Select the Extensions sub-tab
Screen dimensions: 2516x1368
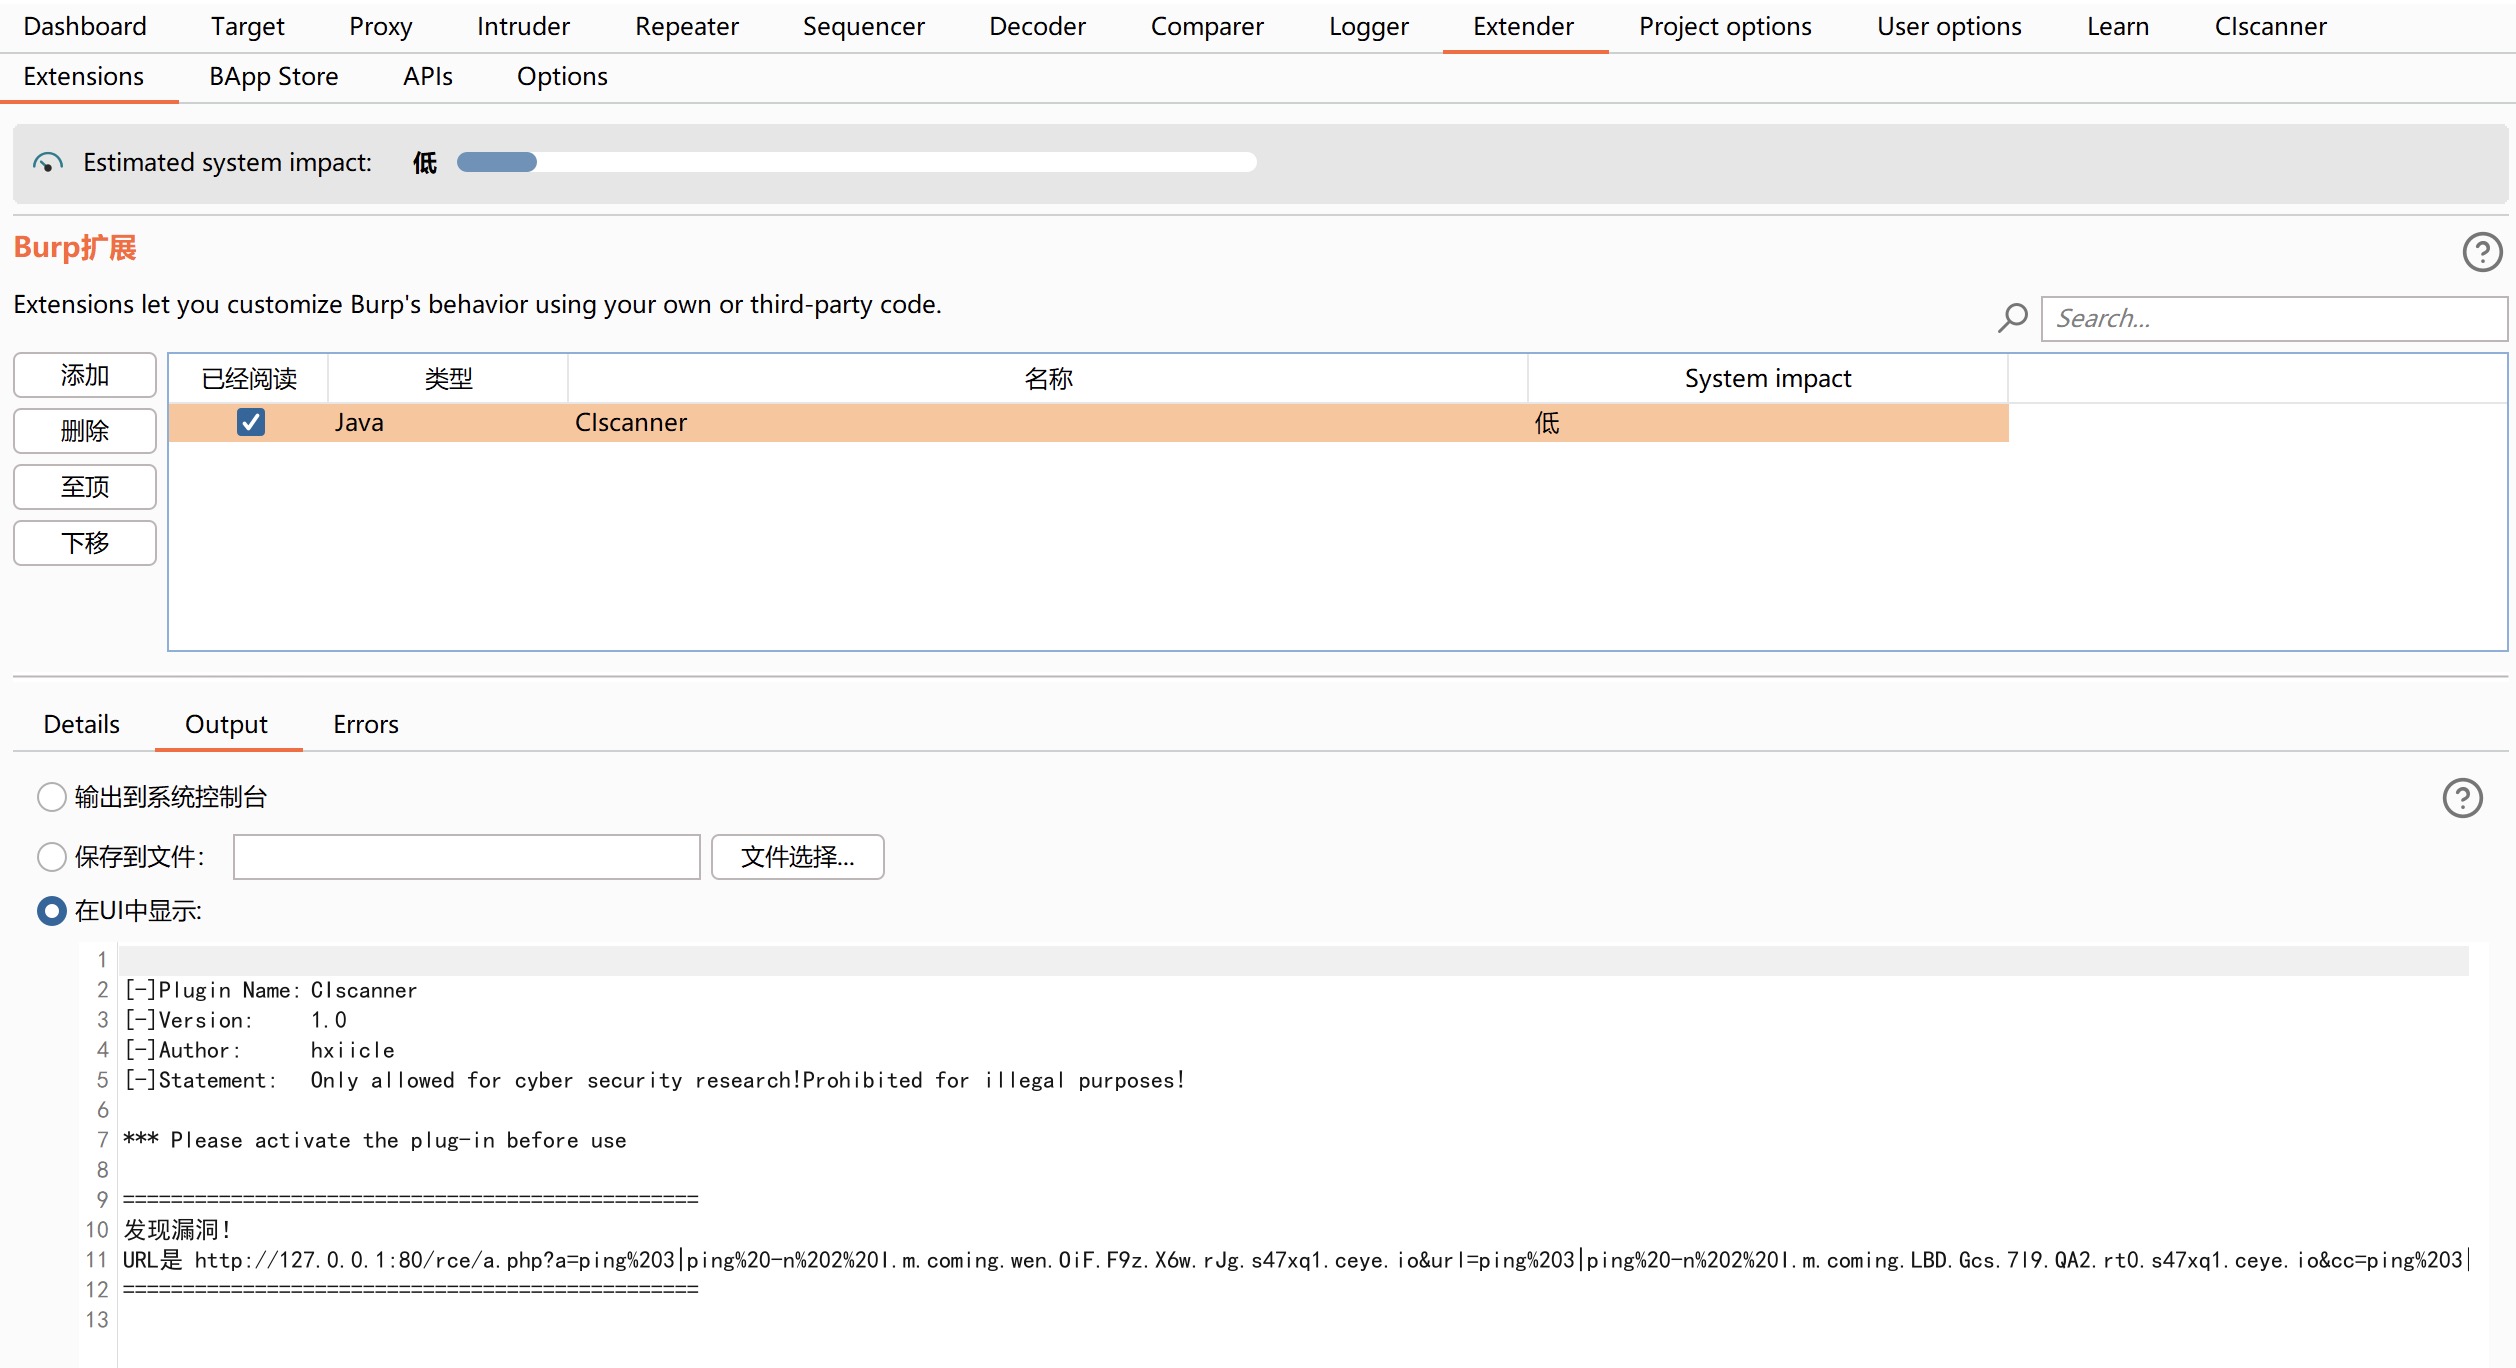(x=84, y=76)
